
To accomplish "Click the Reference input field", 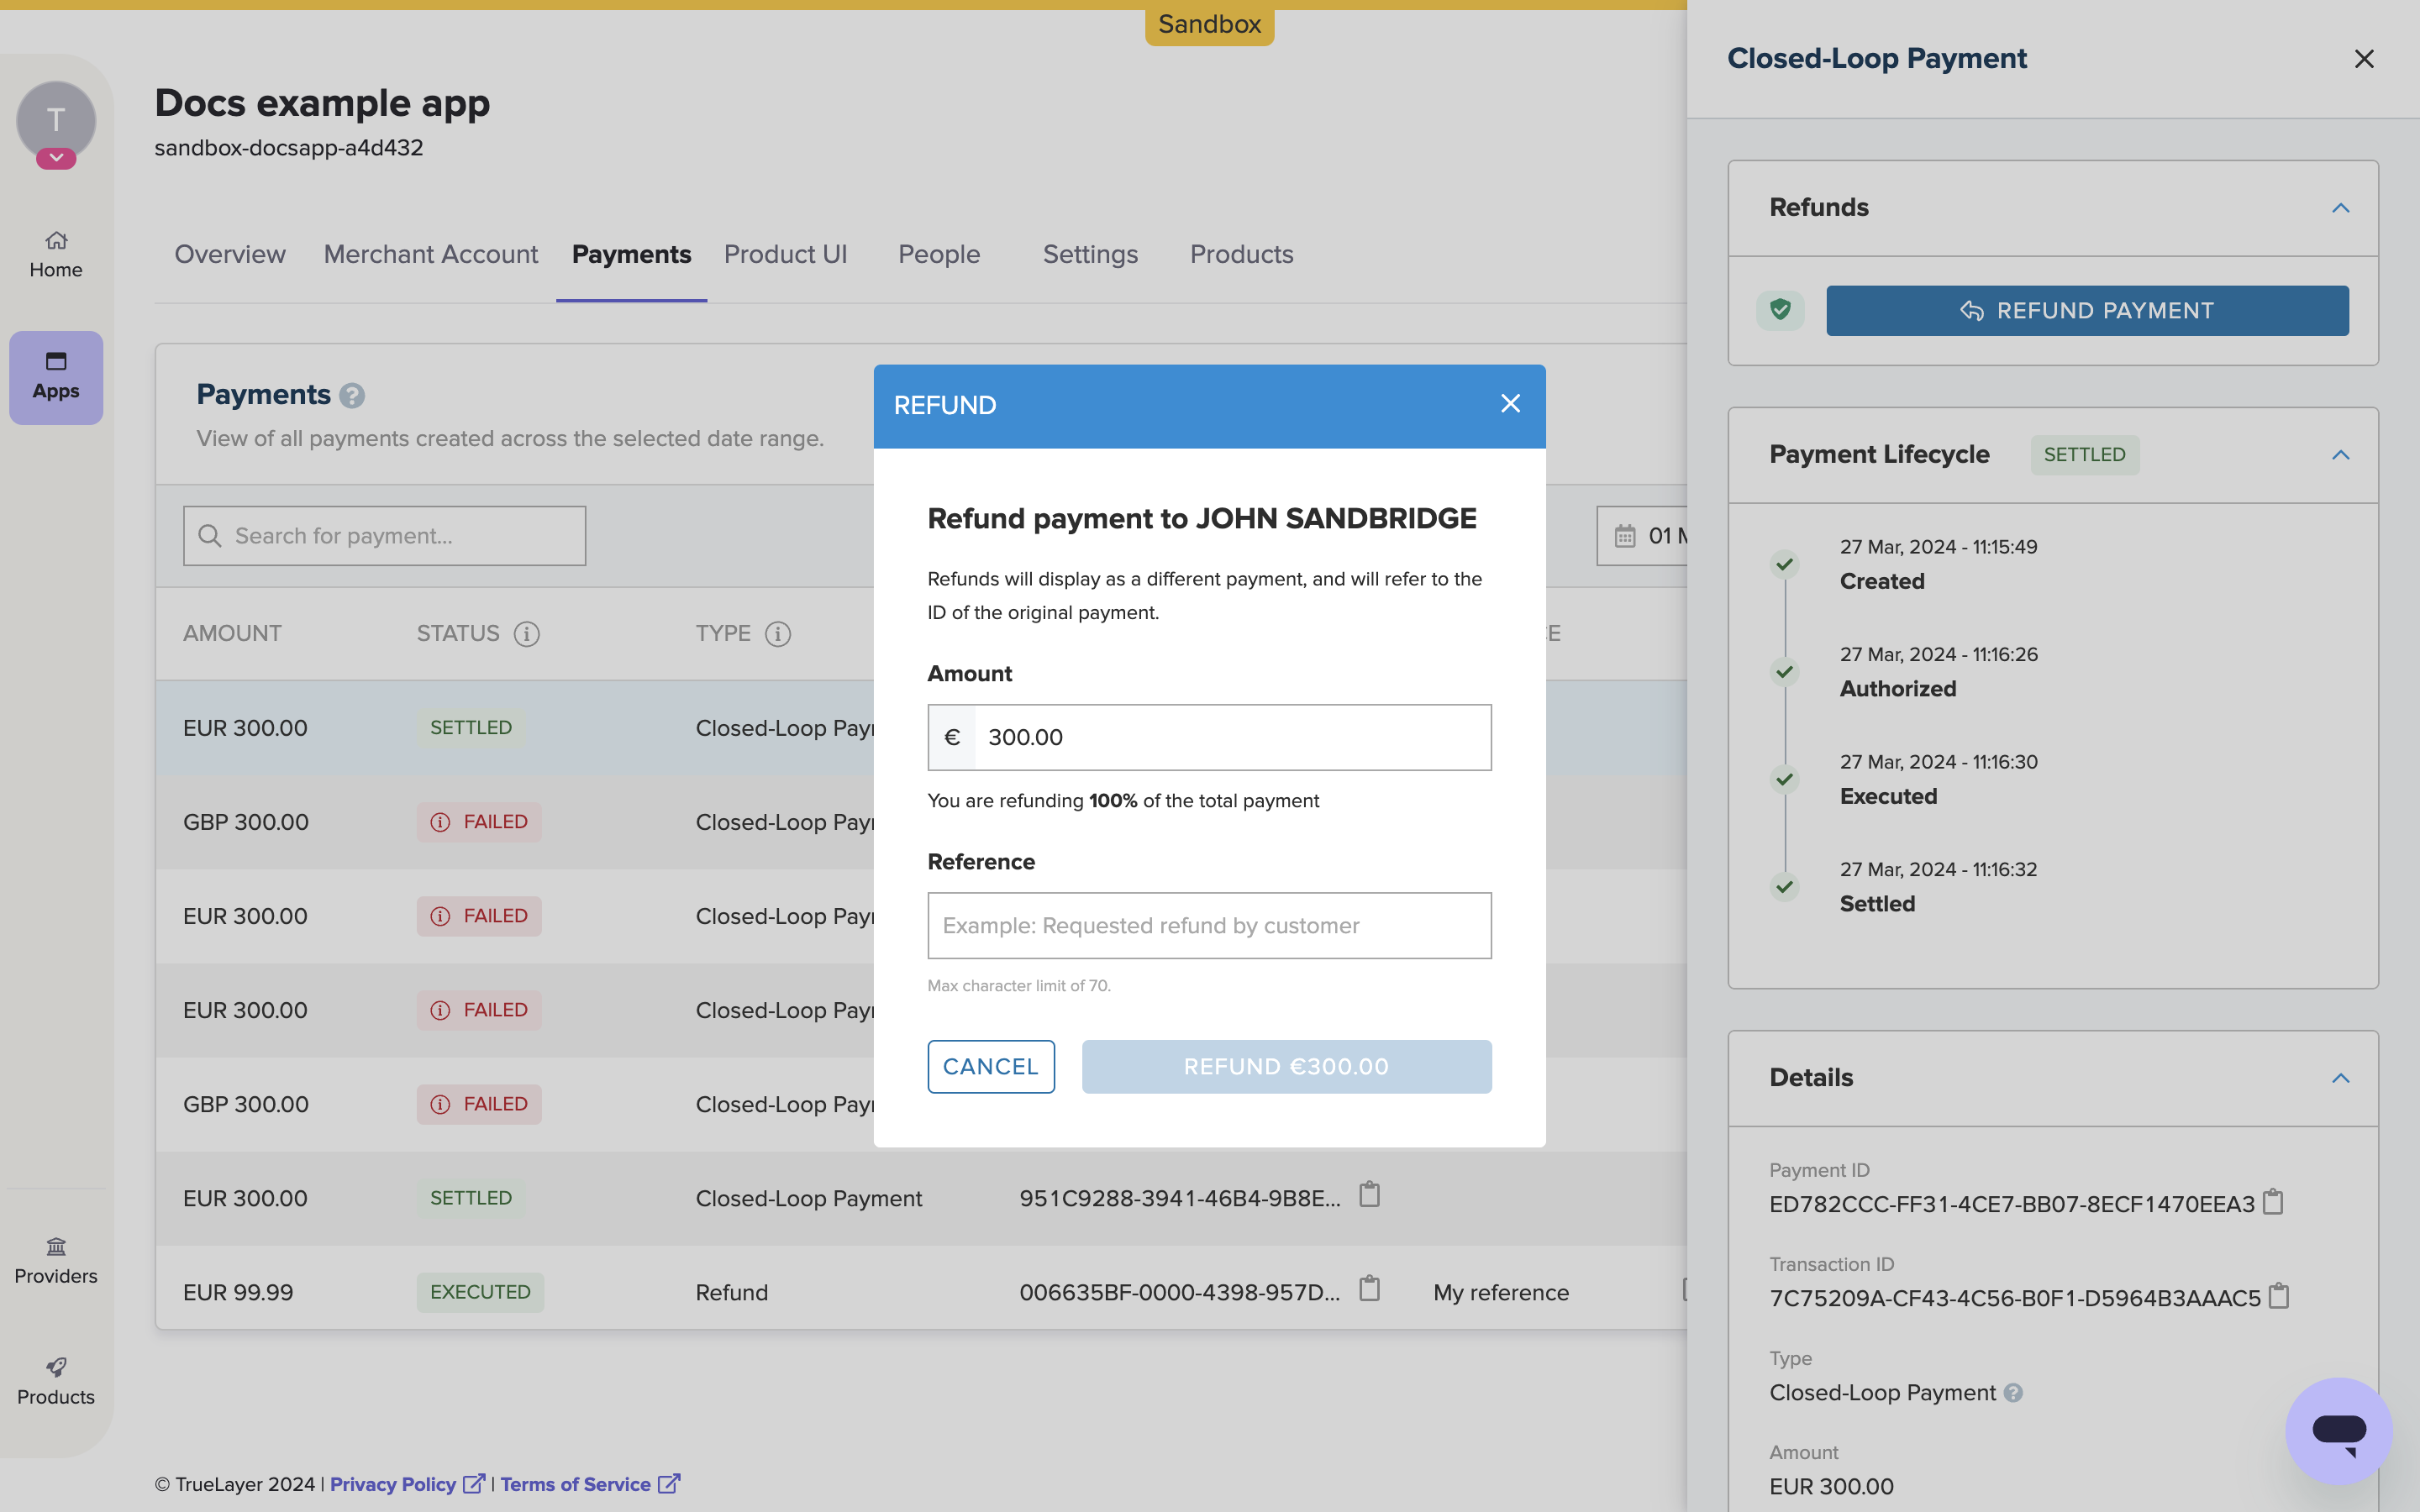I will 1209,925.
